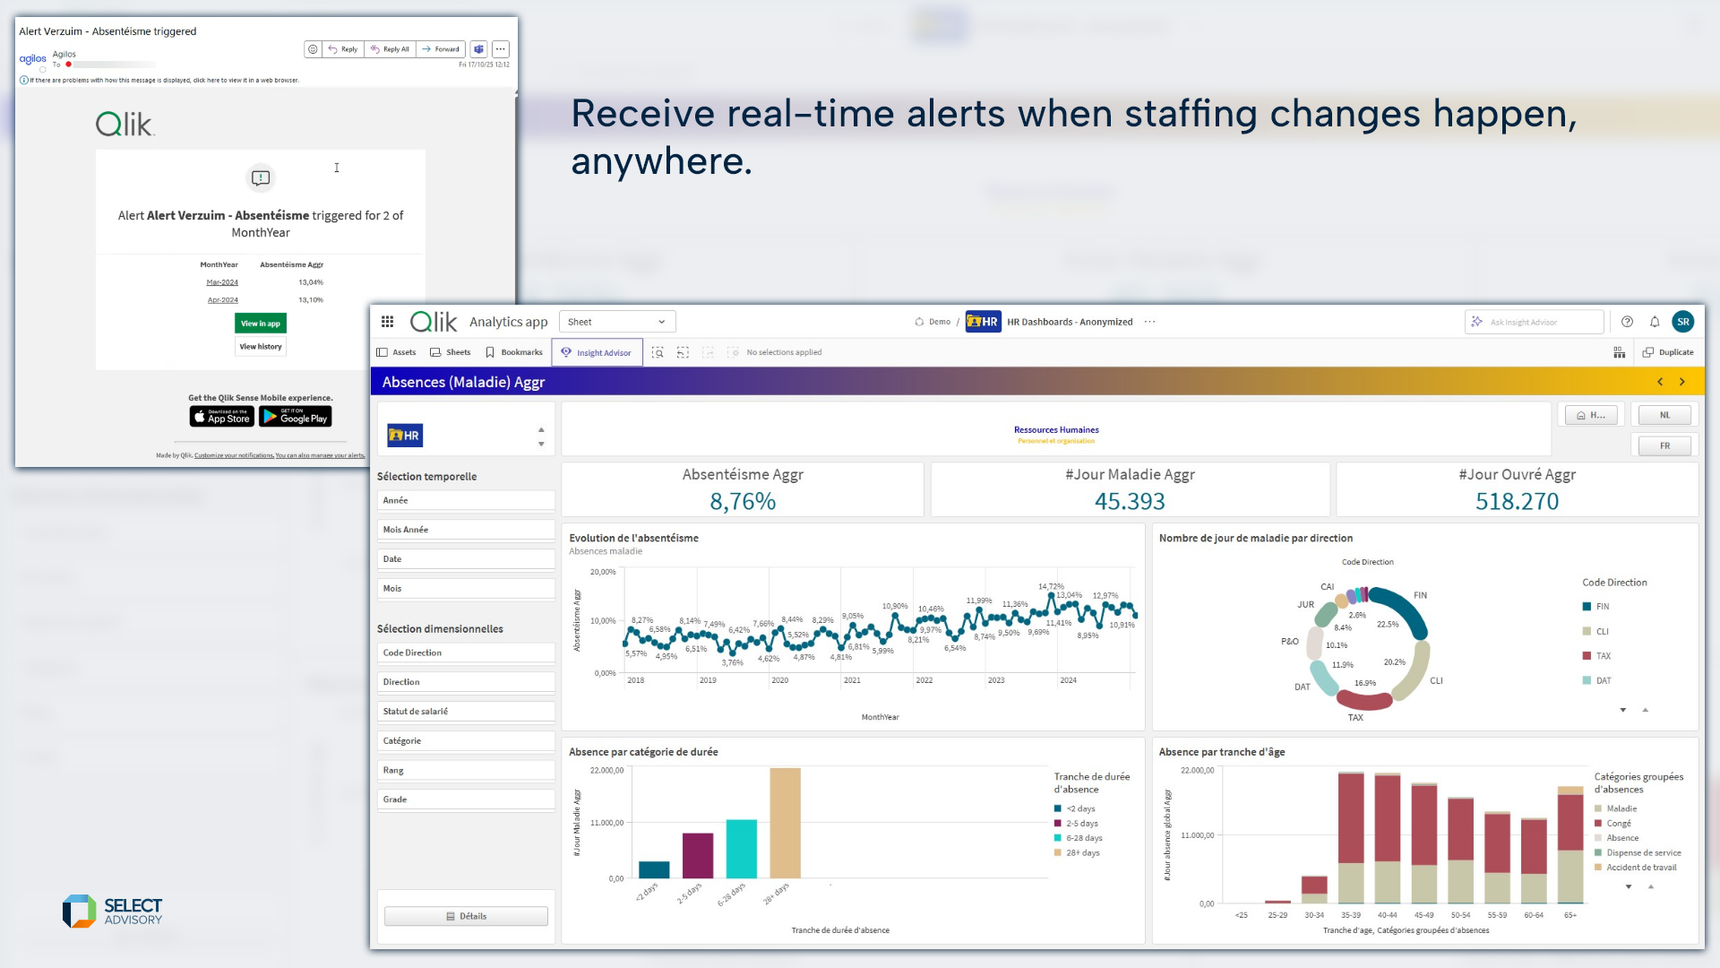Open the Help question mark icon in Qlik
Image resolution: width=1720 pixels, height=968 pixels.
(1627, 322)
